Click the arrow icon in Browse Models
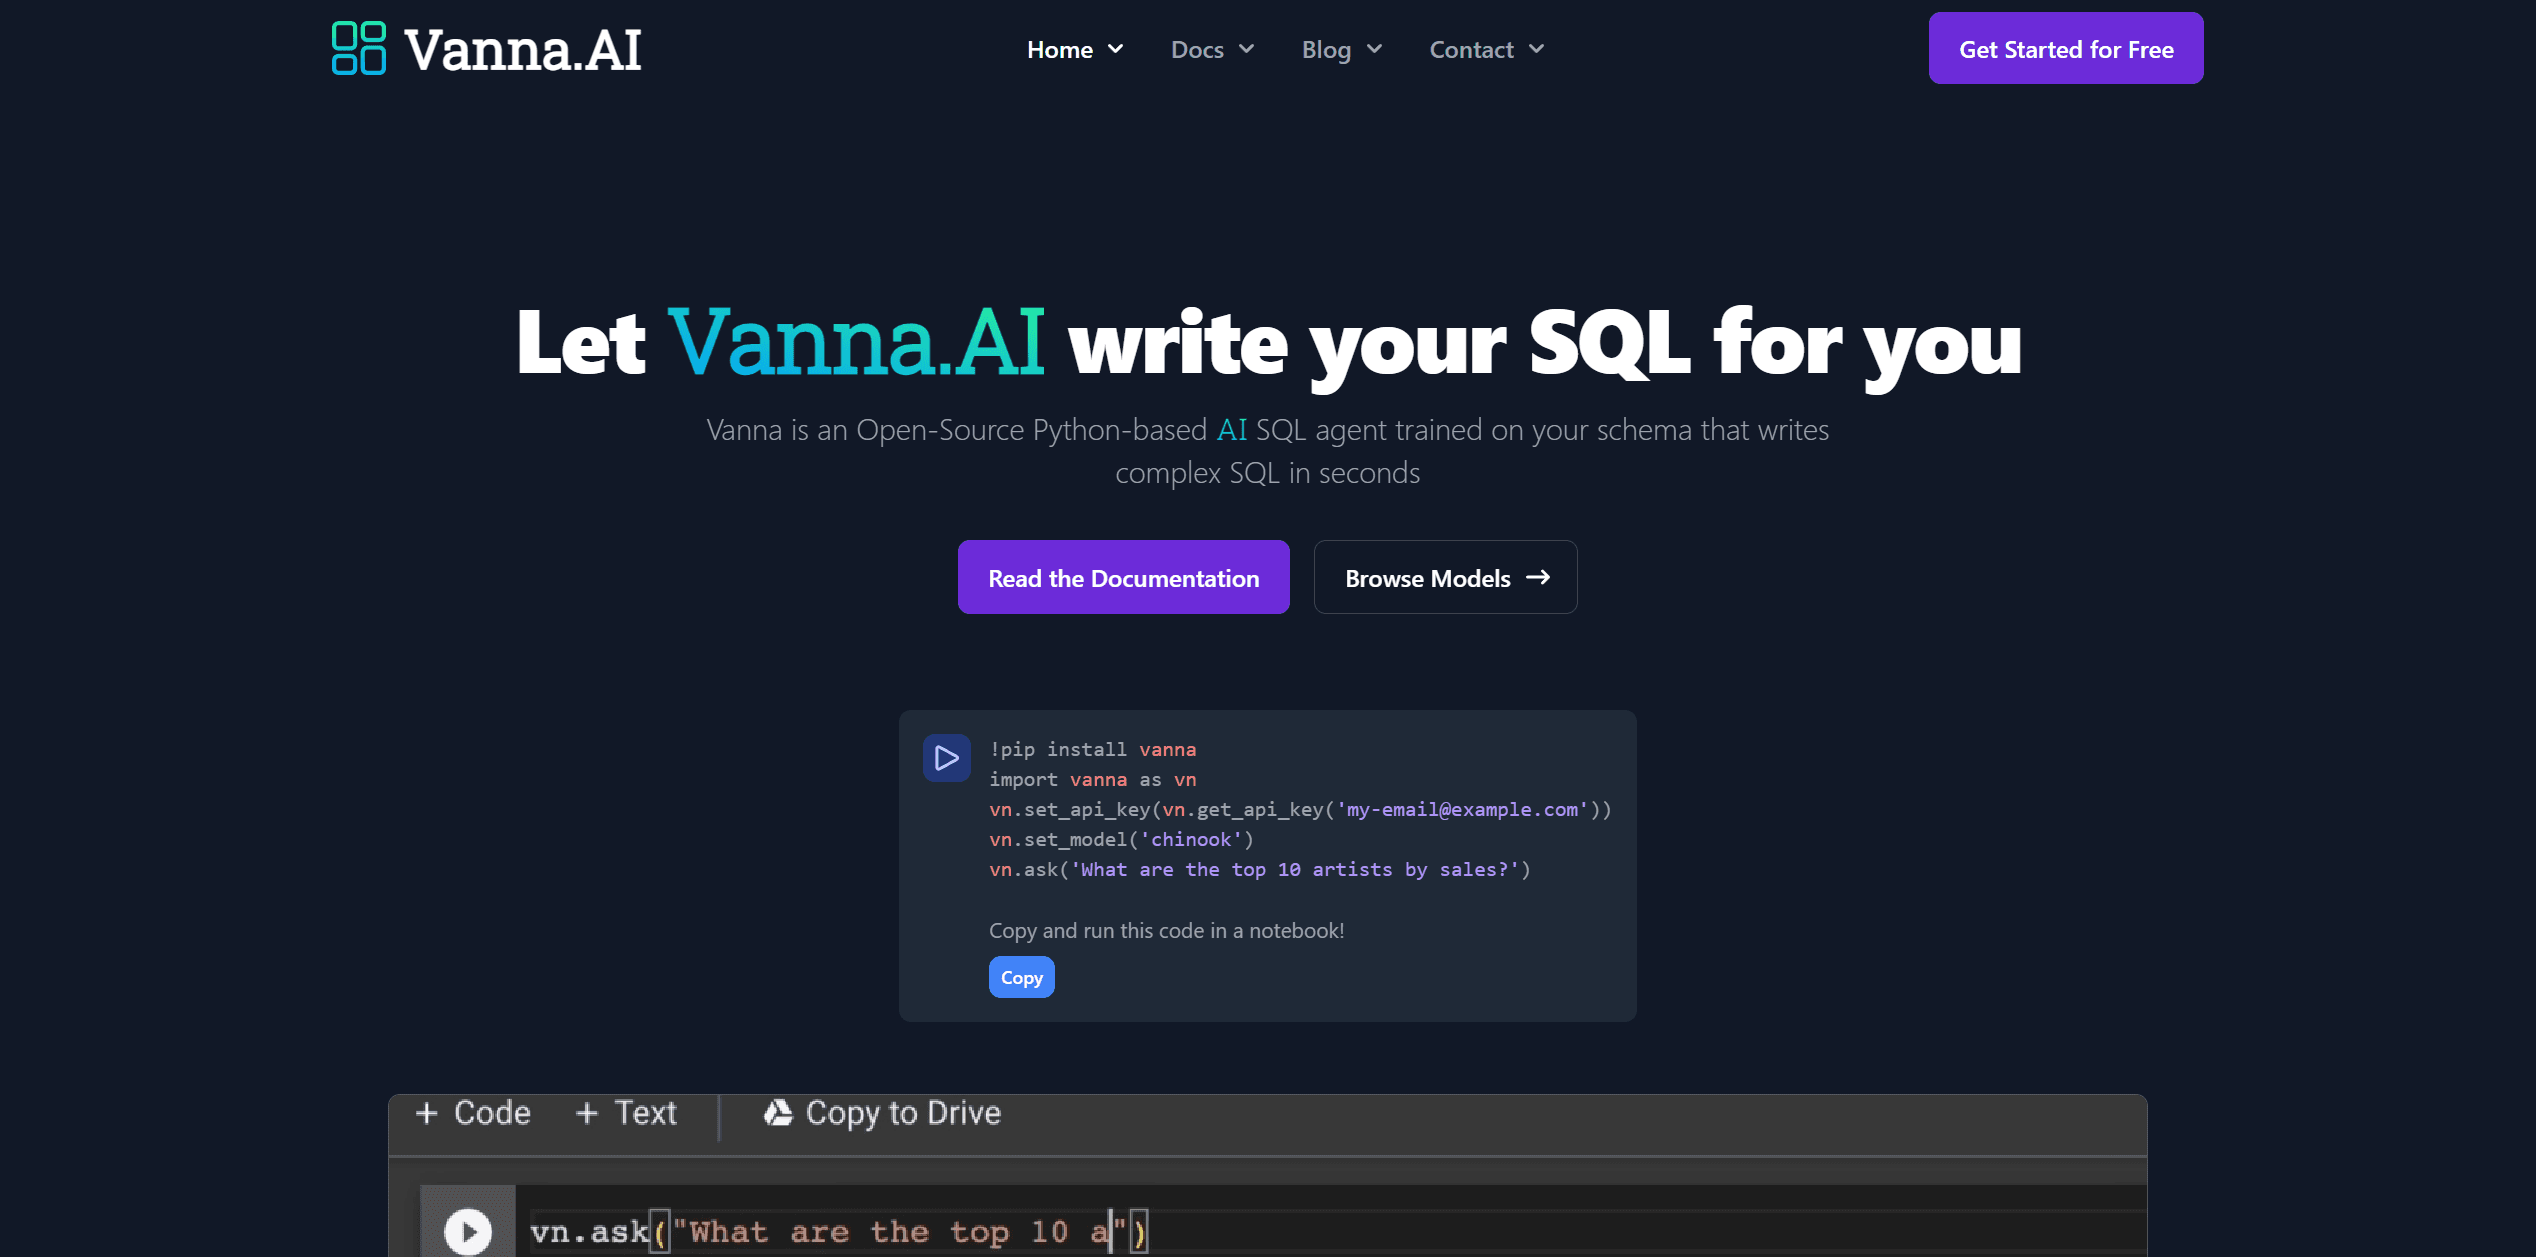 tap(1538, 577)
